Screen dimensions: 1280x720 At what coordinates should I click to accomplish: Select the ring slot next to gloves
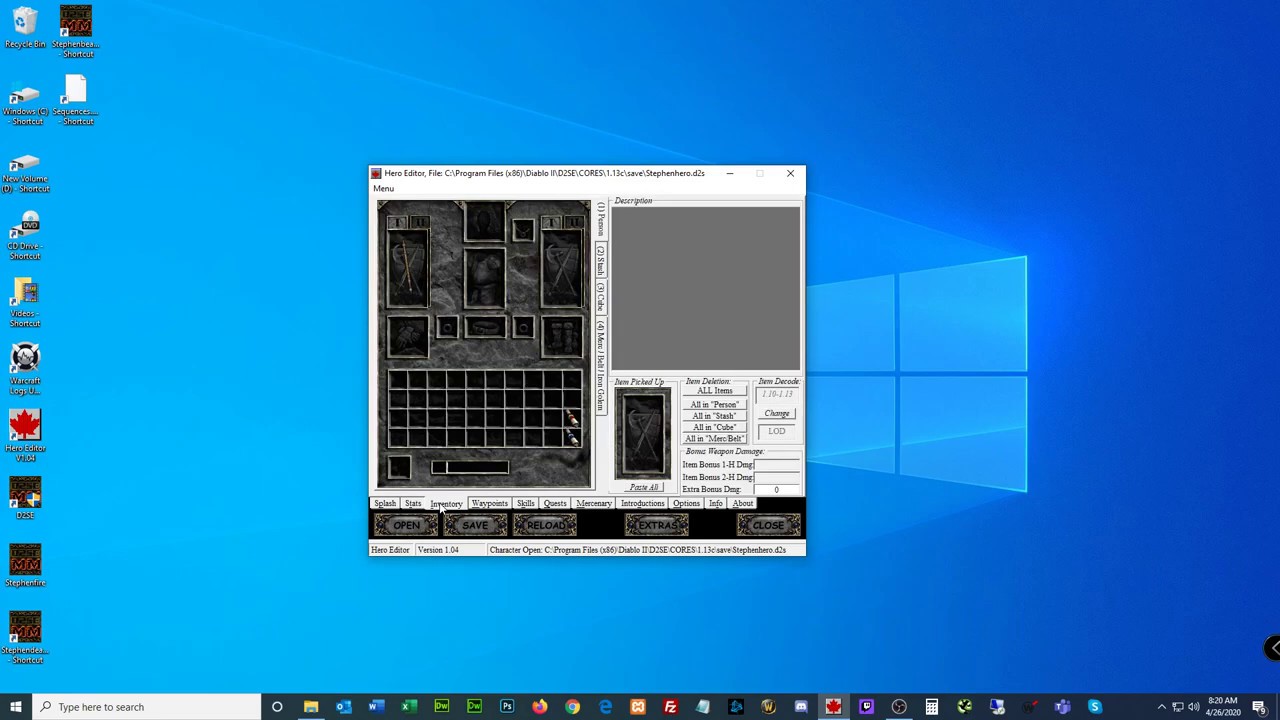446,328
